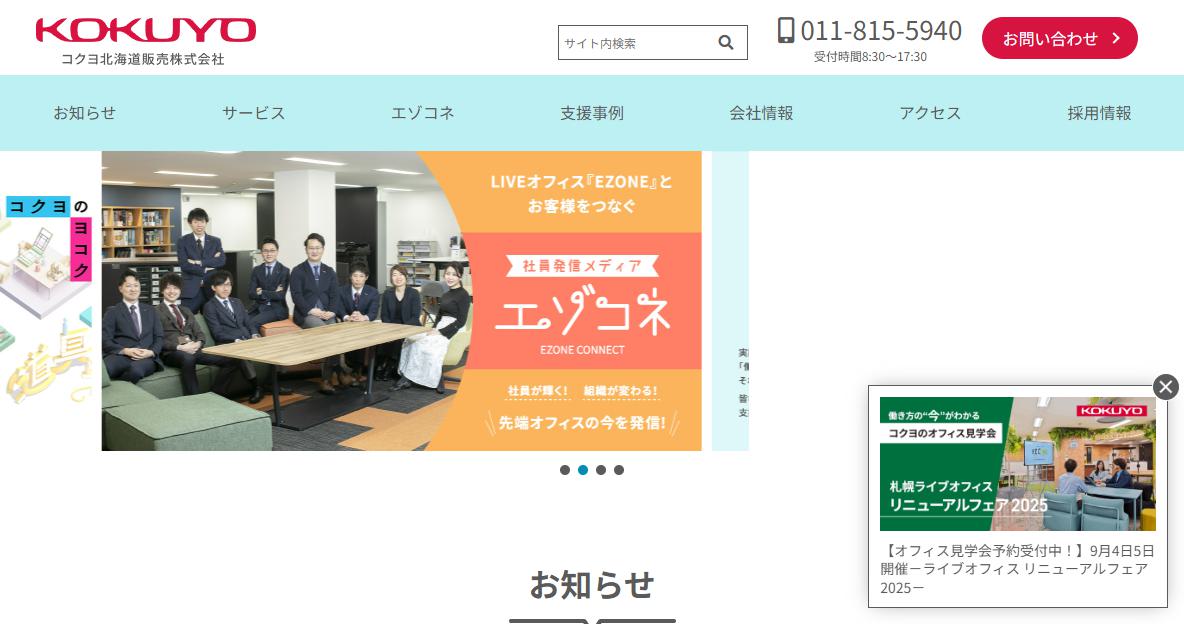Click the phone icon beside the number

coord(786,30)
